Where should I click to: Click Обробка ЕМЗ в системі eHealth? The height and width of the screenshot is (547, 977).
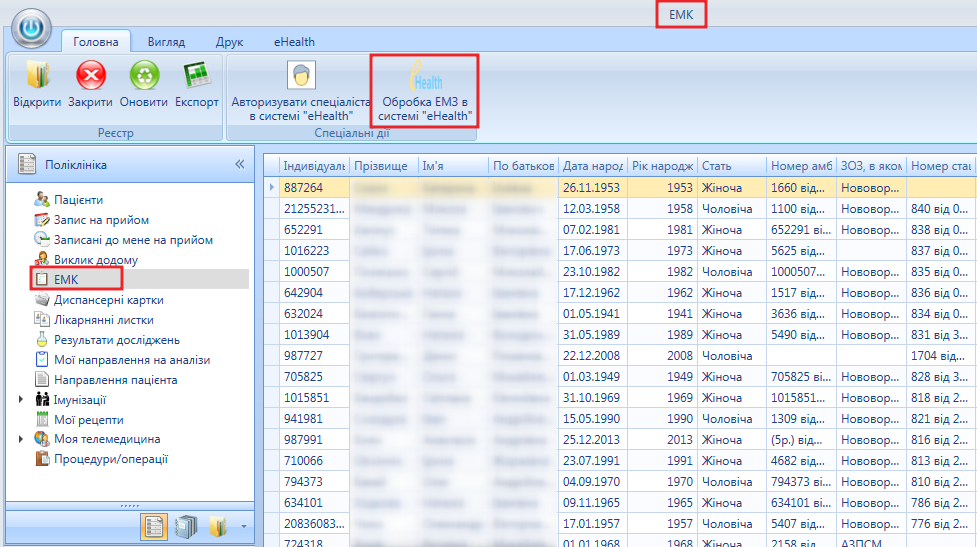425,91
